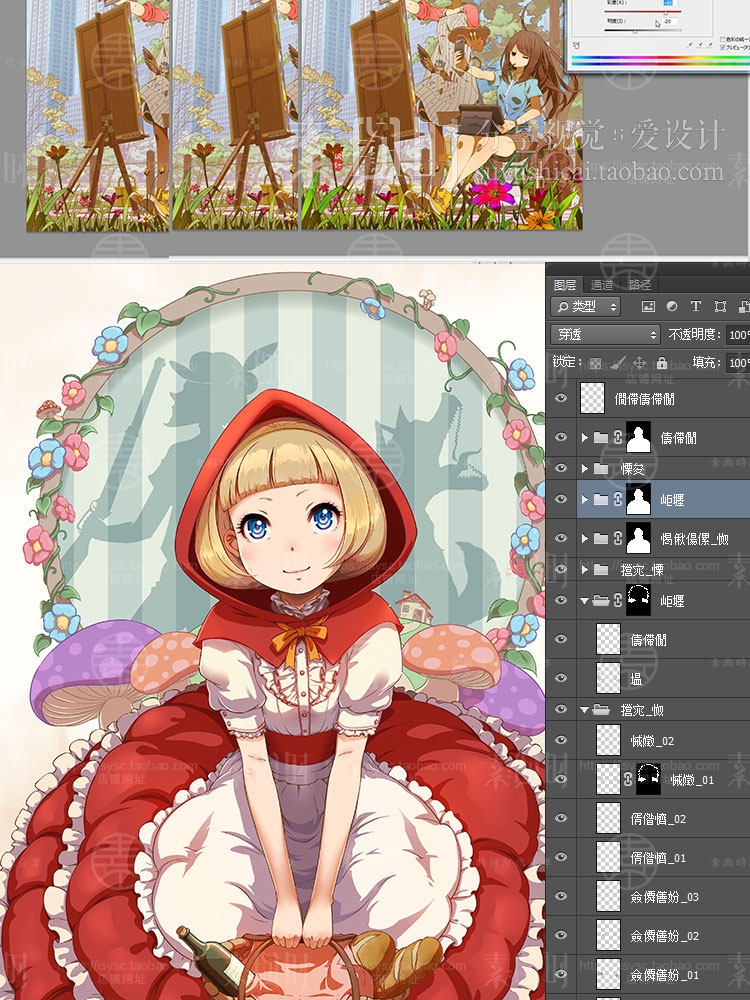Click the saturation slider handle
The height and width of the screenshot is (1000, 750).
(x=666, y=13)
